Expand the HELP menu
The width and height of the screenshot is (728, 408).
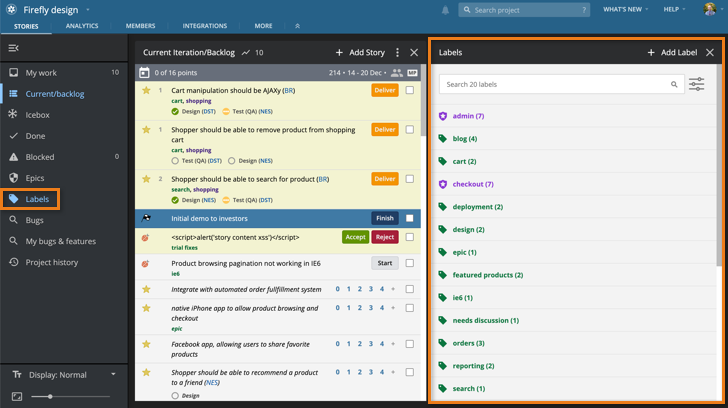point(674,9)
